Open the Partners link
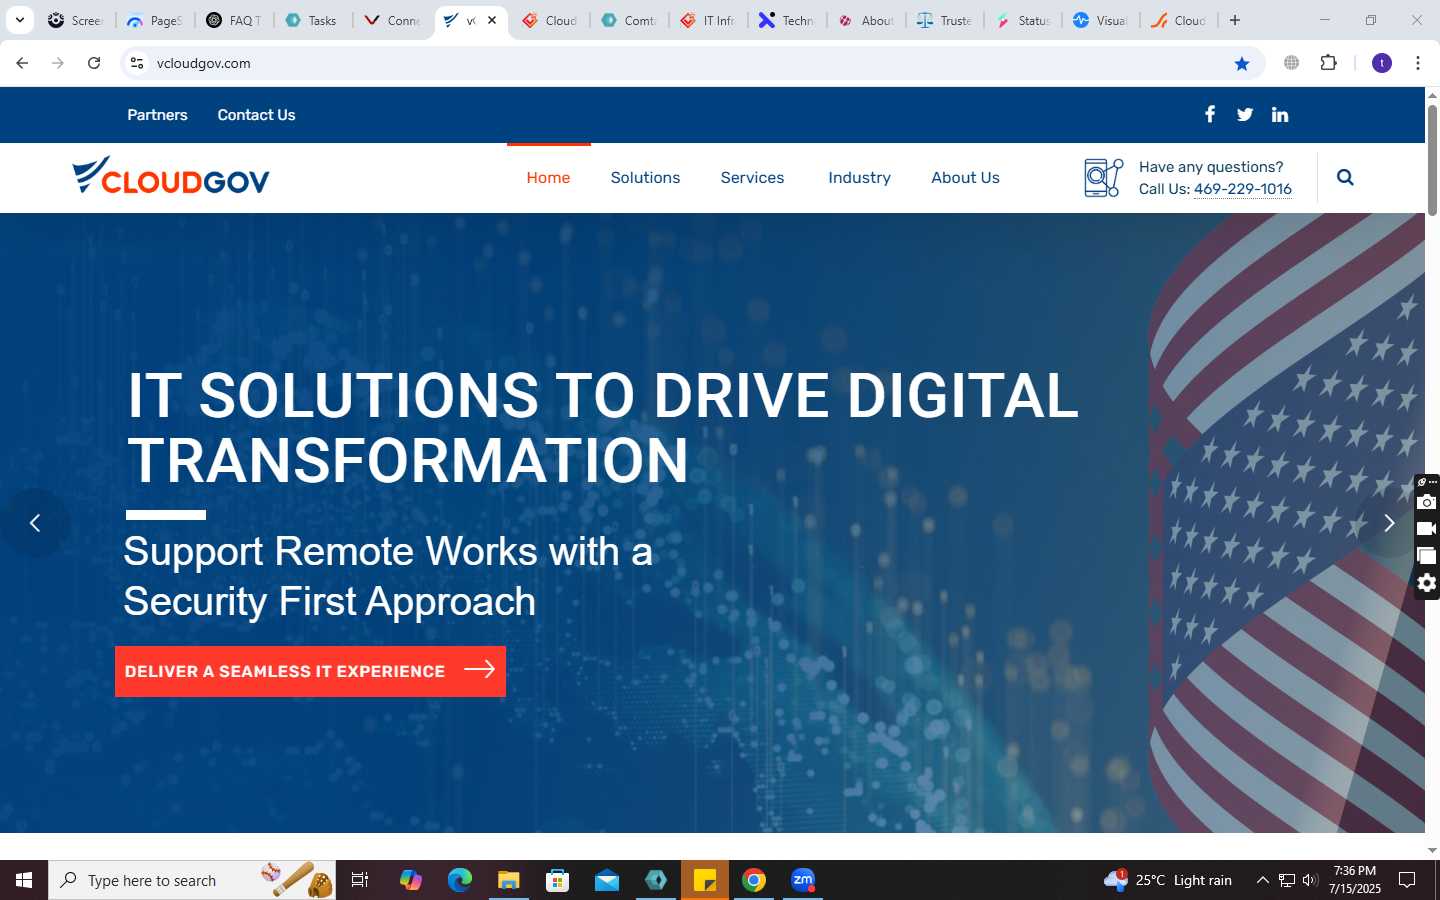 click(x=157, y=115)
